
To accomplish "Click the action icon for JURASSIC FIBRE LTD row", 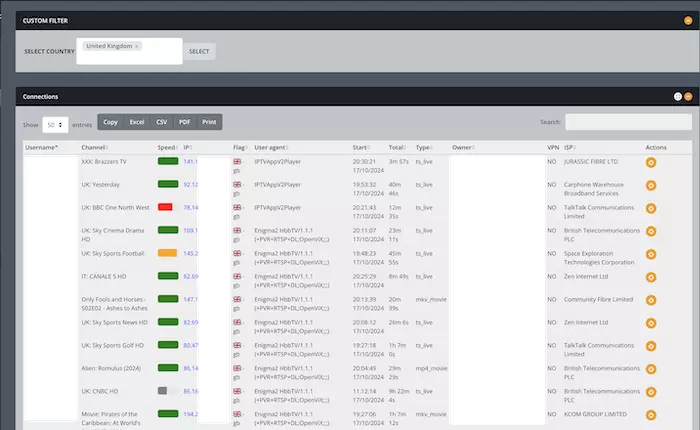I will tap(650, 161).
